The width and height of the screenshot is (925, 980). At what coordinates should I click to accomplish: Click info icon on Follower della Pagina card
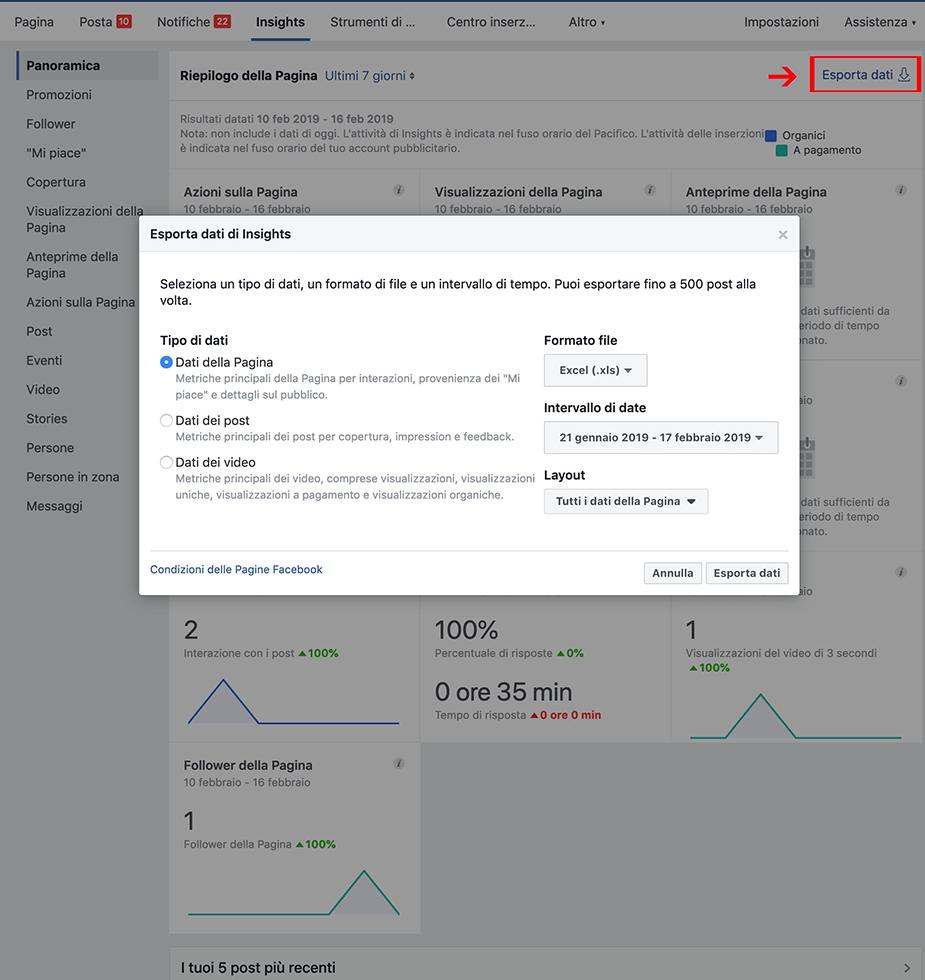pos(399,763)
